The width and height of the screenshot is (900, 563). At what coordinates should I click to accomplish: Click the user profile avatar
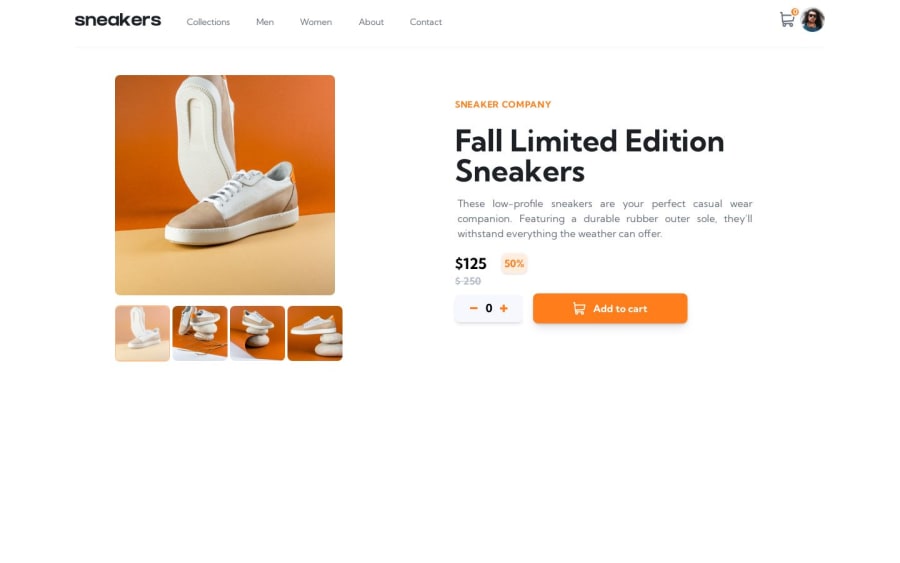pyautogui.click(x=812, y=20)
